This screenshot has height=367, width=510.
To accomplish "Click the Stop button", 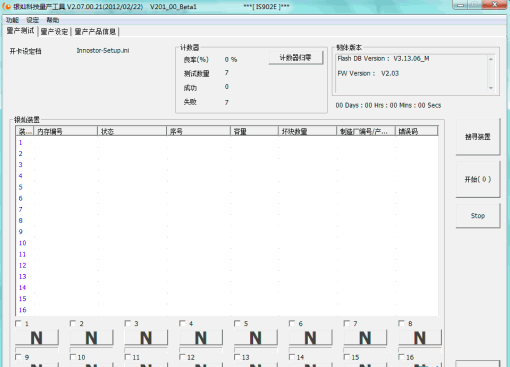I will pos(478,216).
